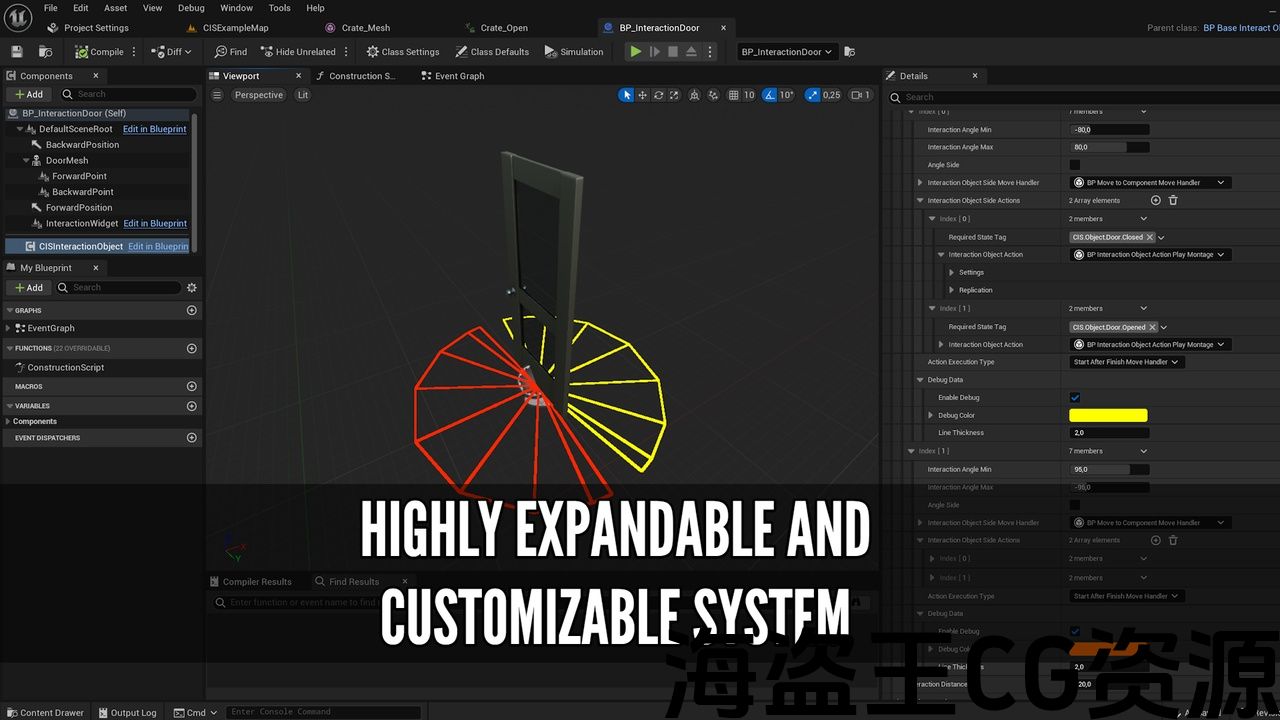Viewport: 1280px width, 720px height.
Task: Toggle the Angle Side checkbox
Action: [x=1075, y=165]
